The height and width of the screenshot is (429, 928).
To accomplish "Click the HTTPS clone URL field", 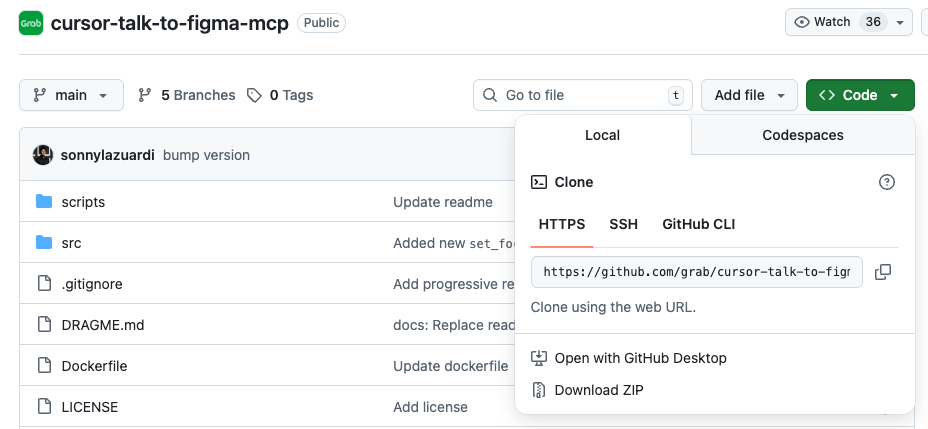I will point(697,272).
